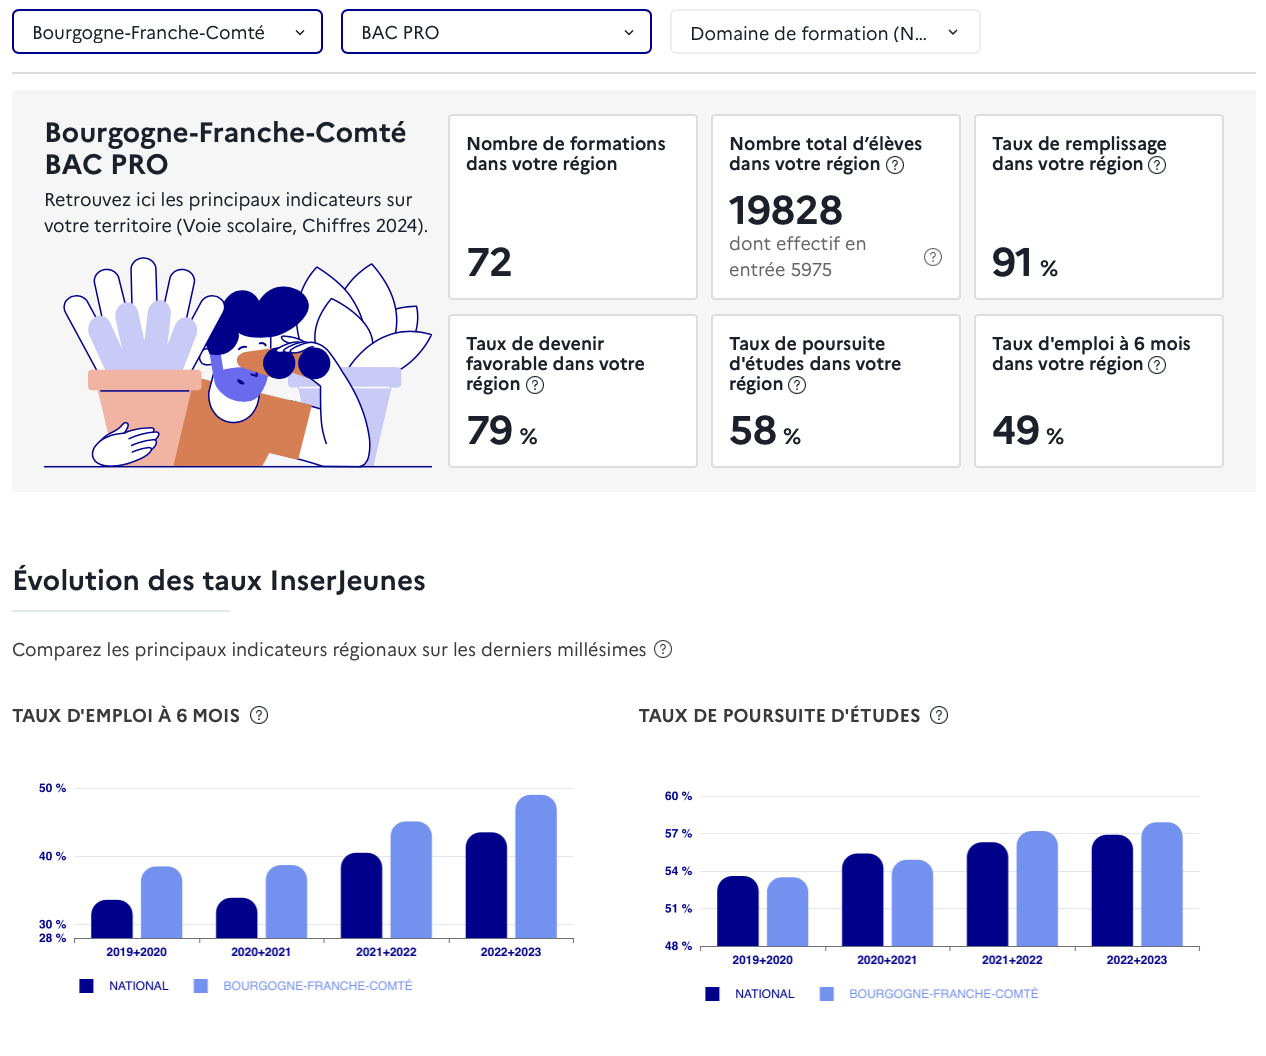Click the total students value 19828
Screen dimensions: 1266x1056
tap(786, 210)
